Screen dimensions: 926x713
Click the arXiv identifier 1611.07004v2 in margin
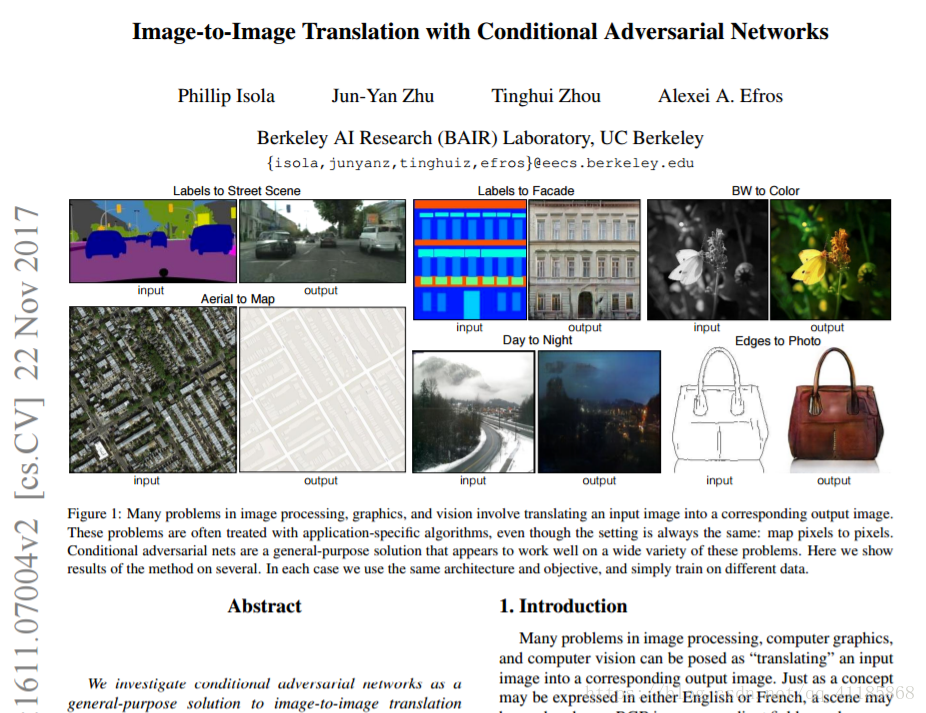point(27,614)
